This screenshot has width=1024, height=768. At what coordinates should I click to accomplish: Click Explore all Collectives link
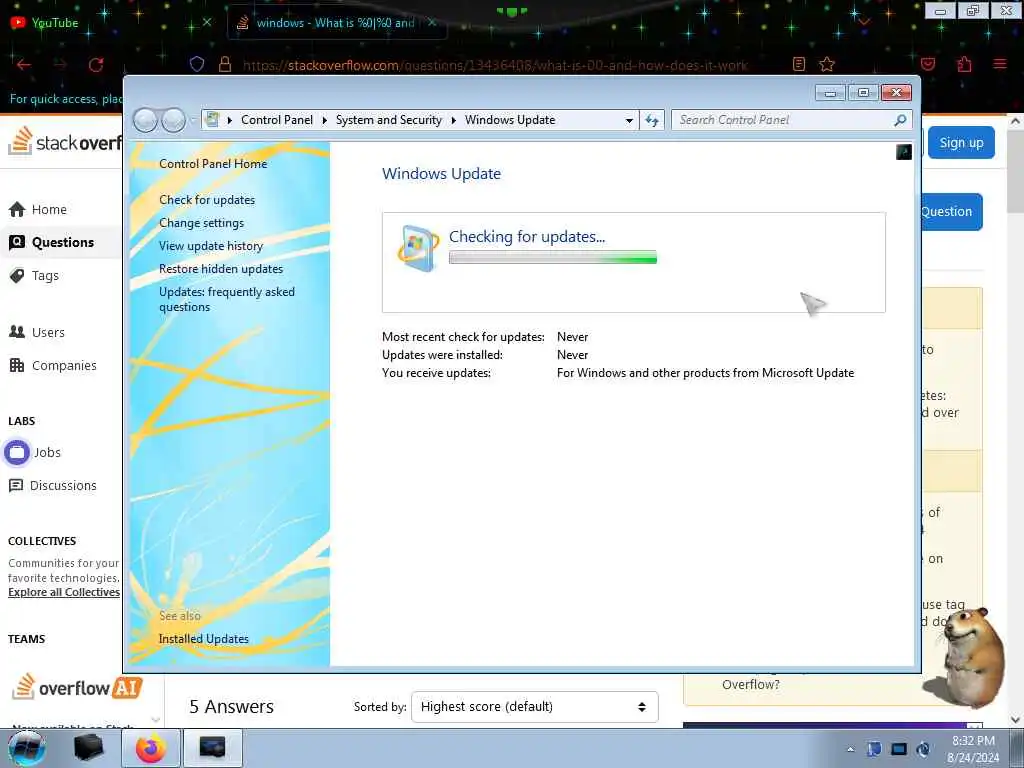click(64, 592)
